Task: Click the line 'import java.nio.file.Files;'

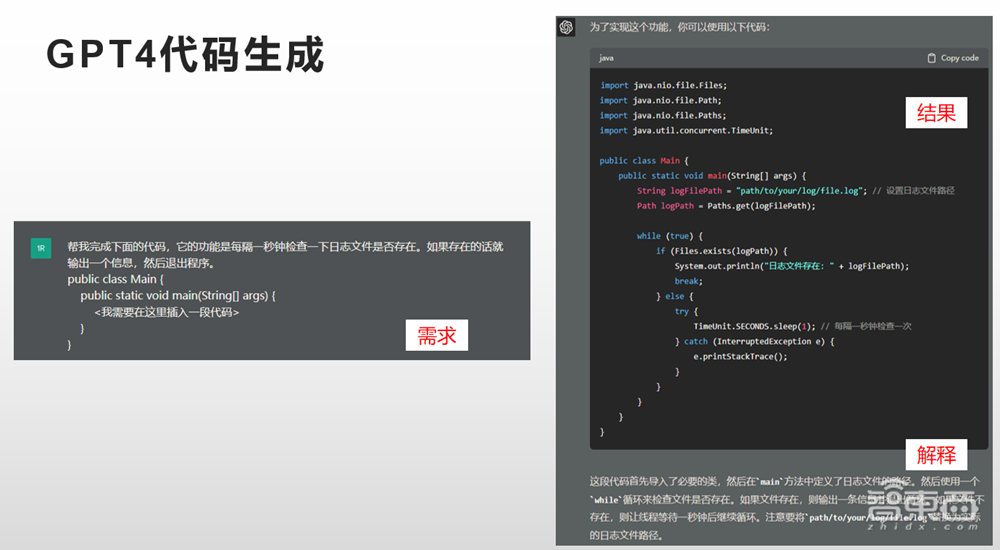Action: [x=663, y=85]
